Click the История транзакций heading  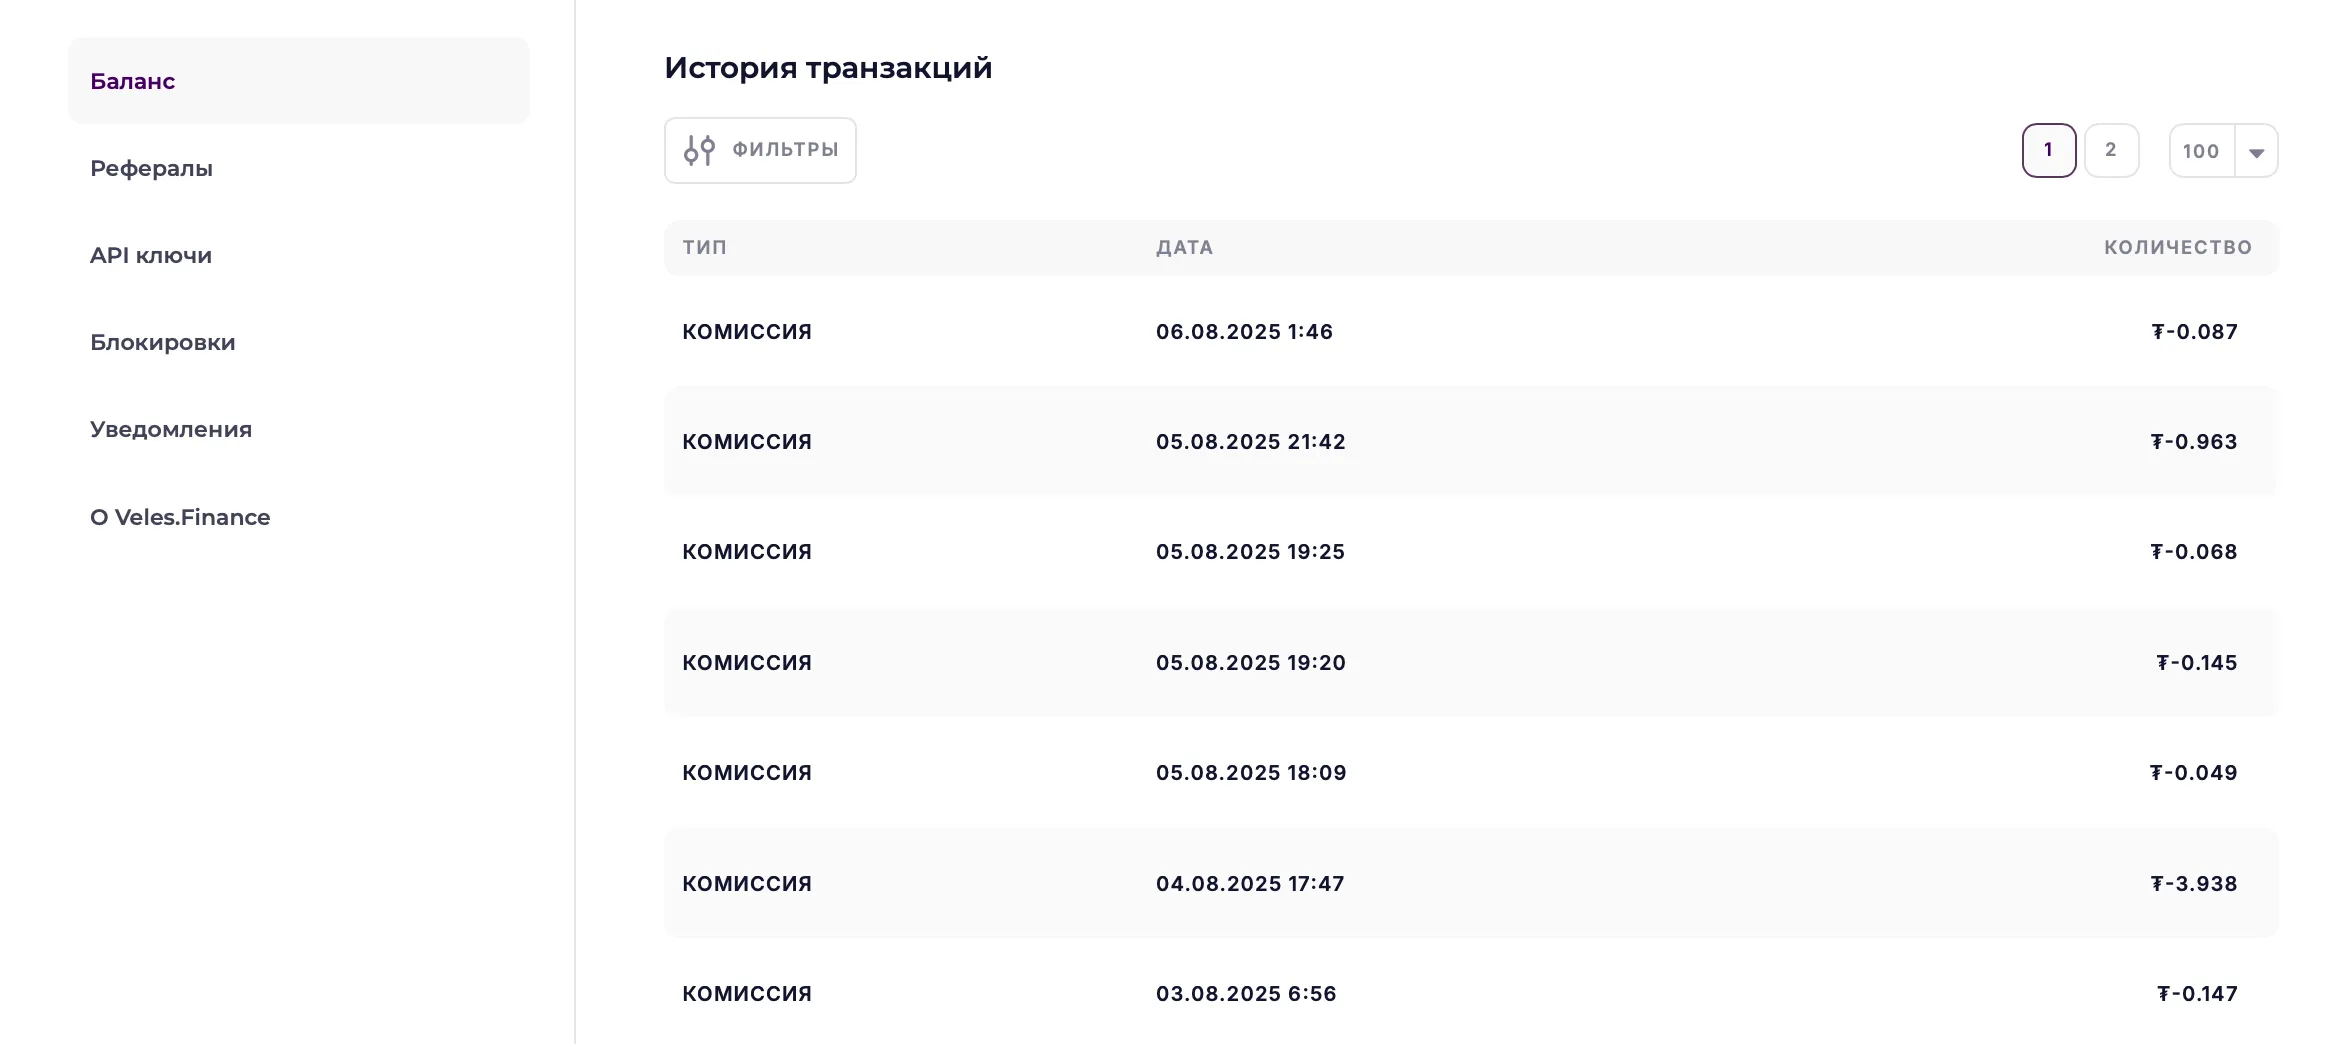coord(828,67)
